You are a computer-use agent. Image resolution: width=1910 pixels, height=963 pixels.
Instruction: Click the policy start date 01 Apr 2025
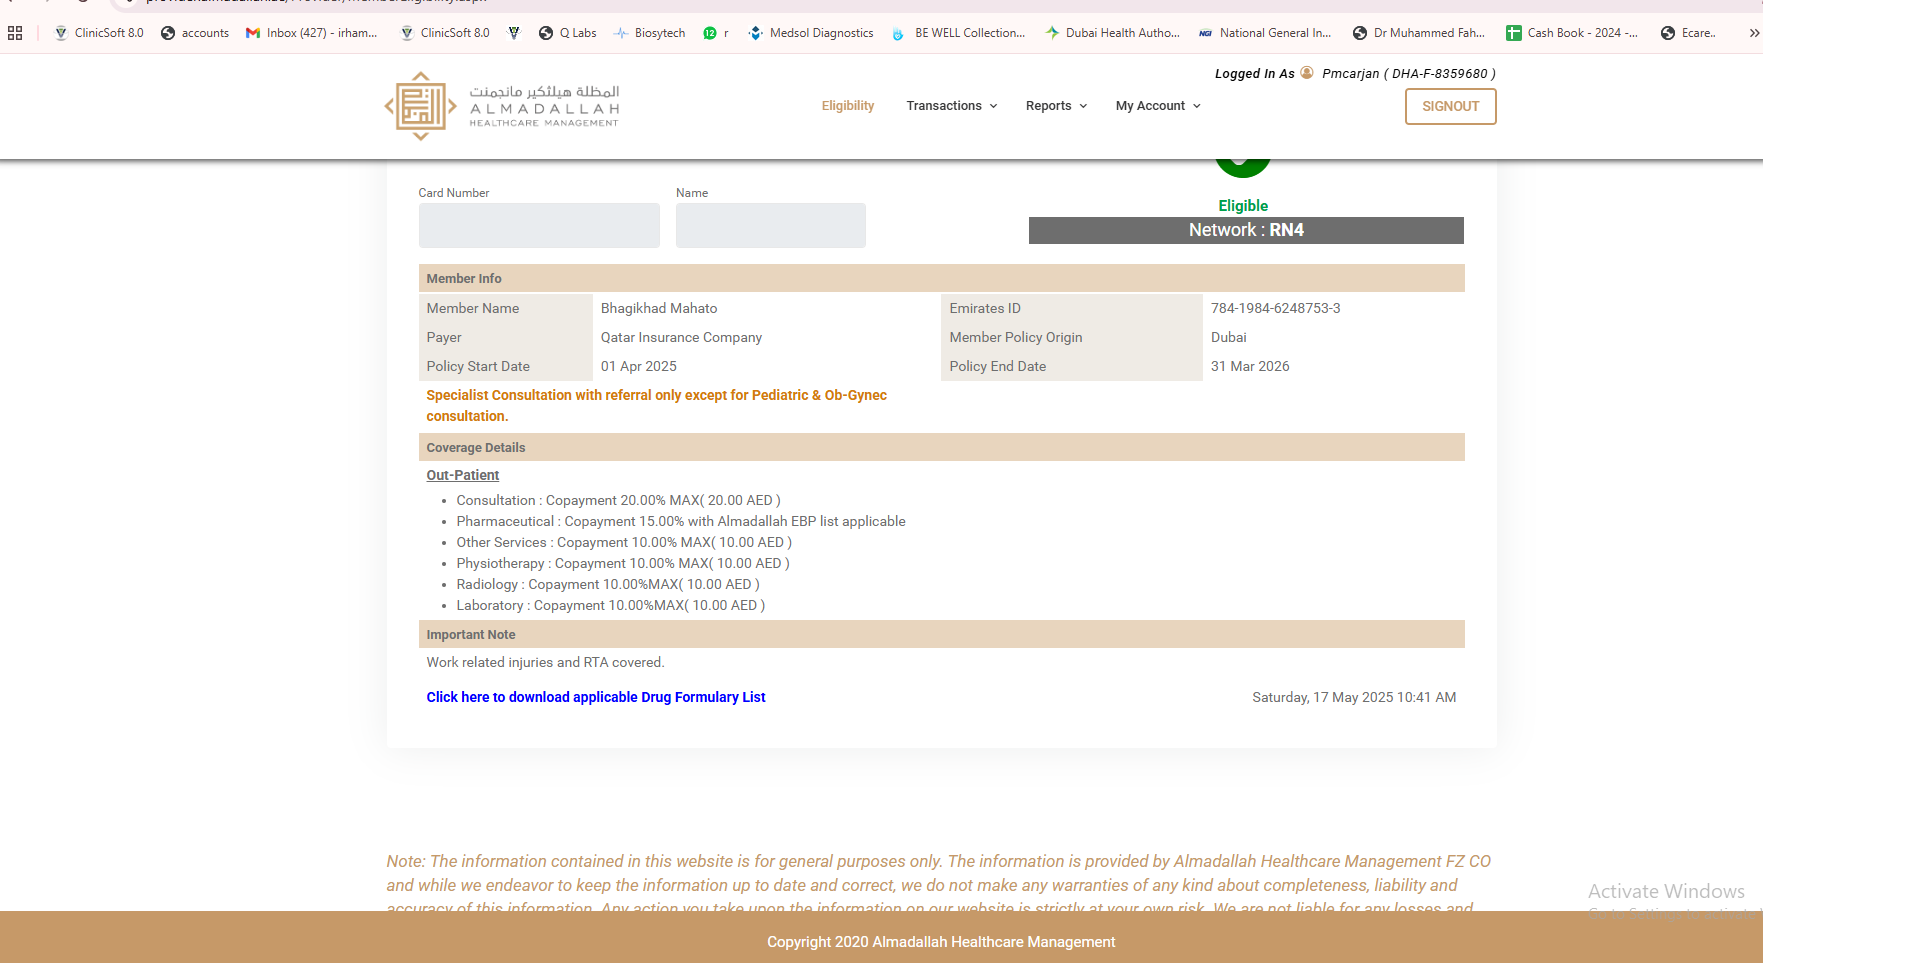pyautogui.click(x=638, y=366)
